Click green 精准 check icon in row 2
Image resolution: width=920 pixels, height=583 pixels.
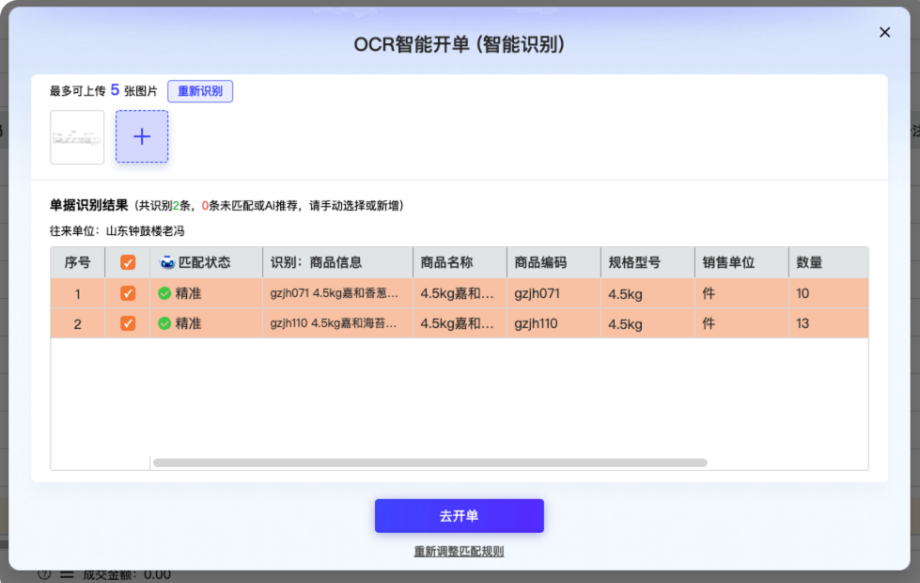(164, 323)
